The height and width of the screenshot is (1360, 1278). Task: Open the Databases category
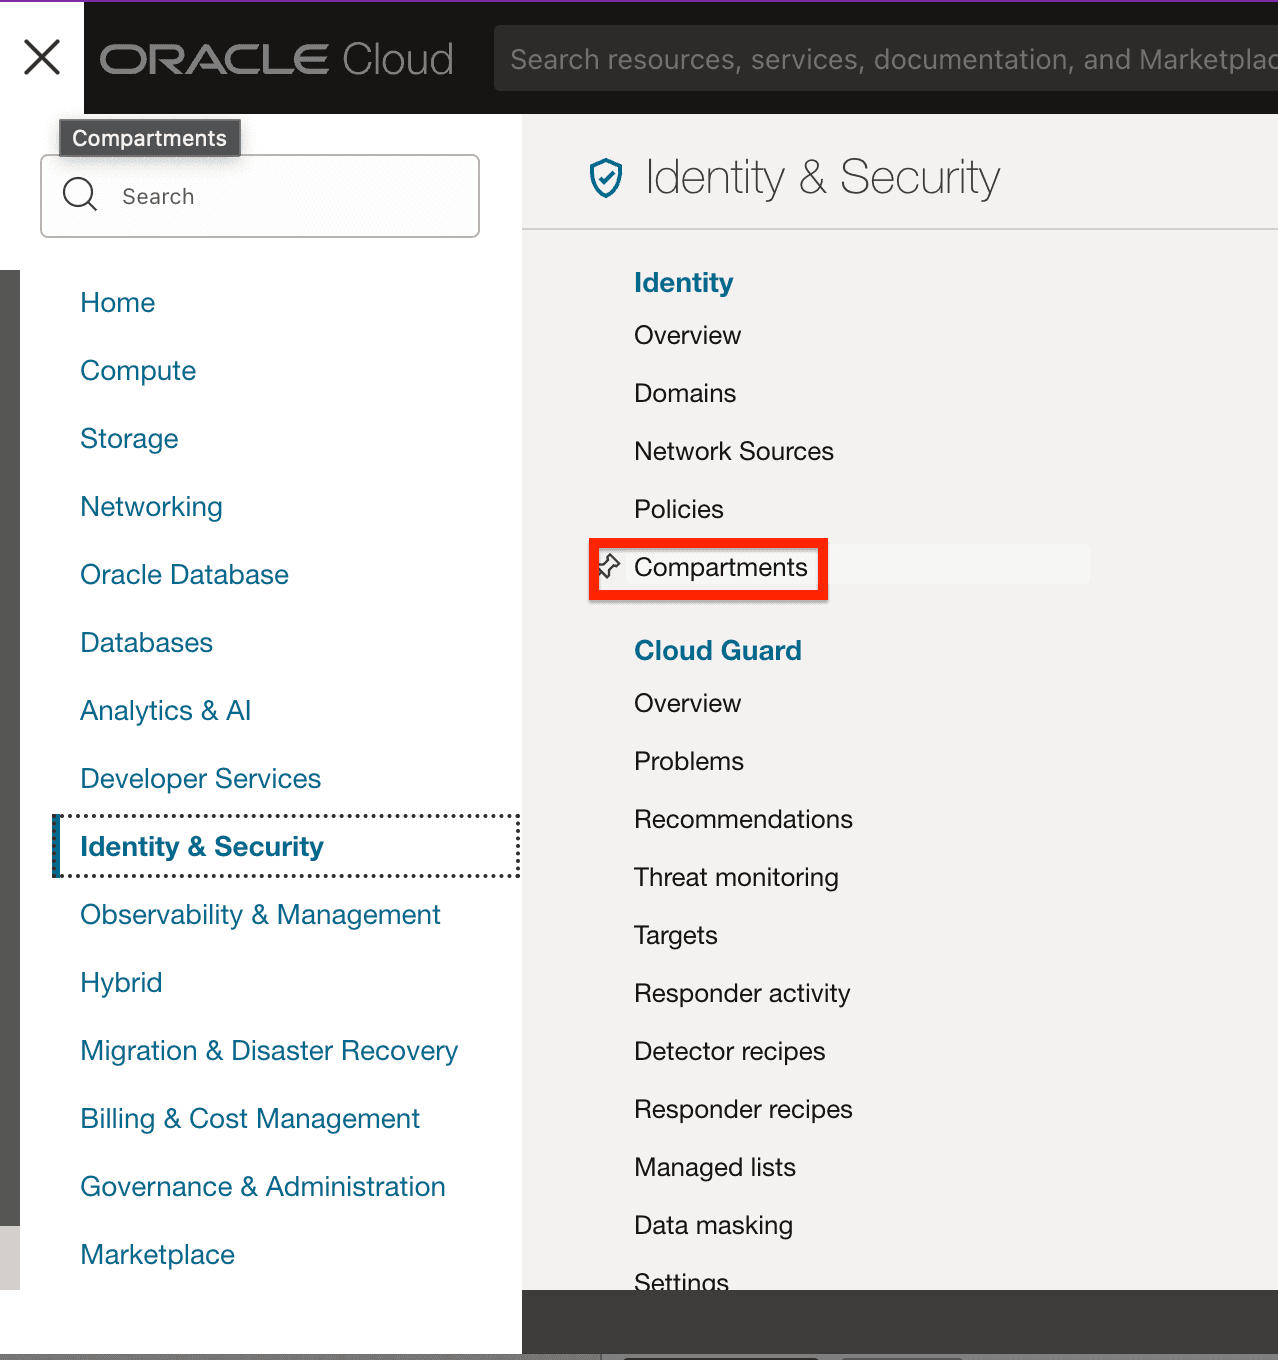coord(146,643)
